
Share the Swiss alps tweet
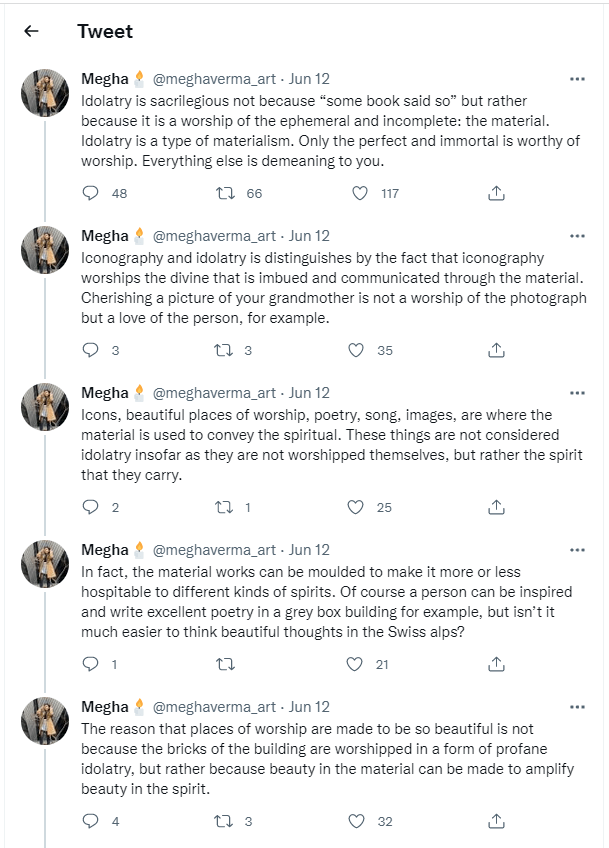495,664
